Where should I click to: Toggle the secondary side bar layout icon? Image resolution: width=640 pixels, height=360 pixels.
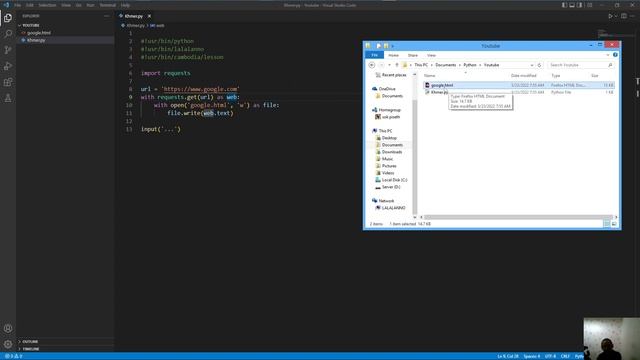click(x=580, y=5)
